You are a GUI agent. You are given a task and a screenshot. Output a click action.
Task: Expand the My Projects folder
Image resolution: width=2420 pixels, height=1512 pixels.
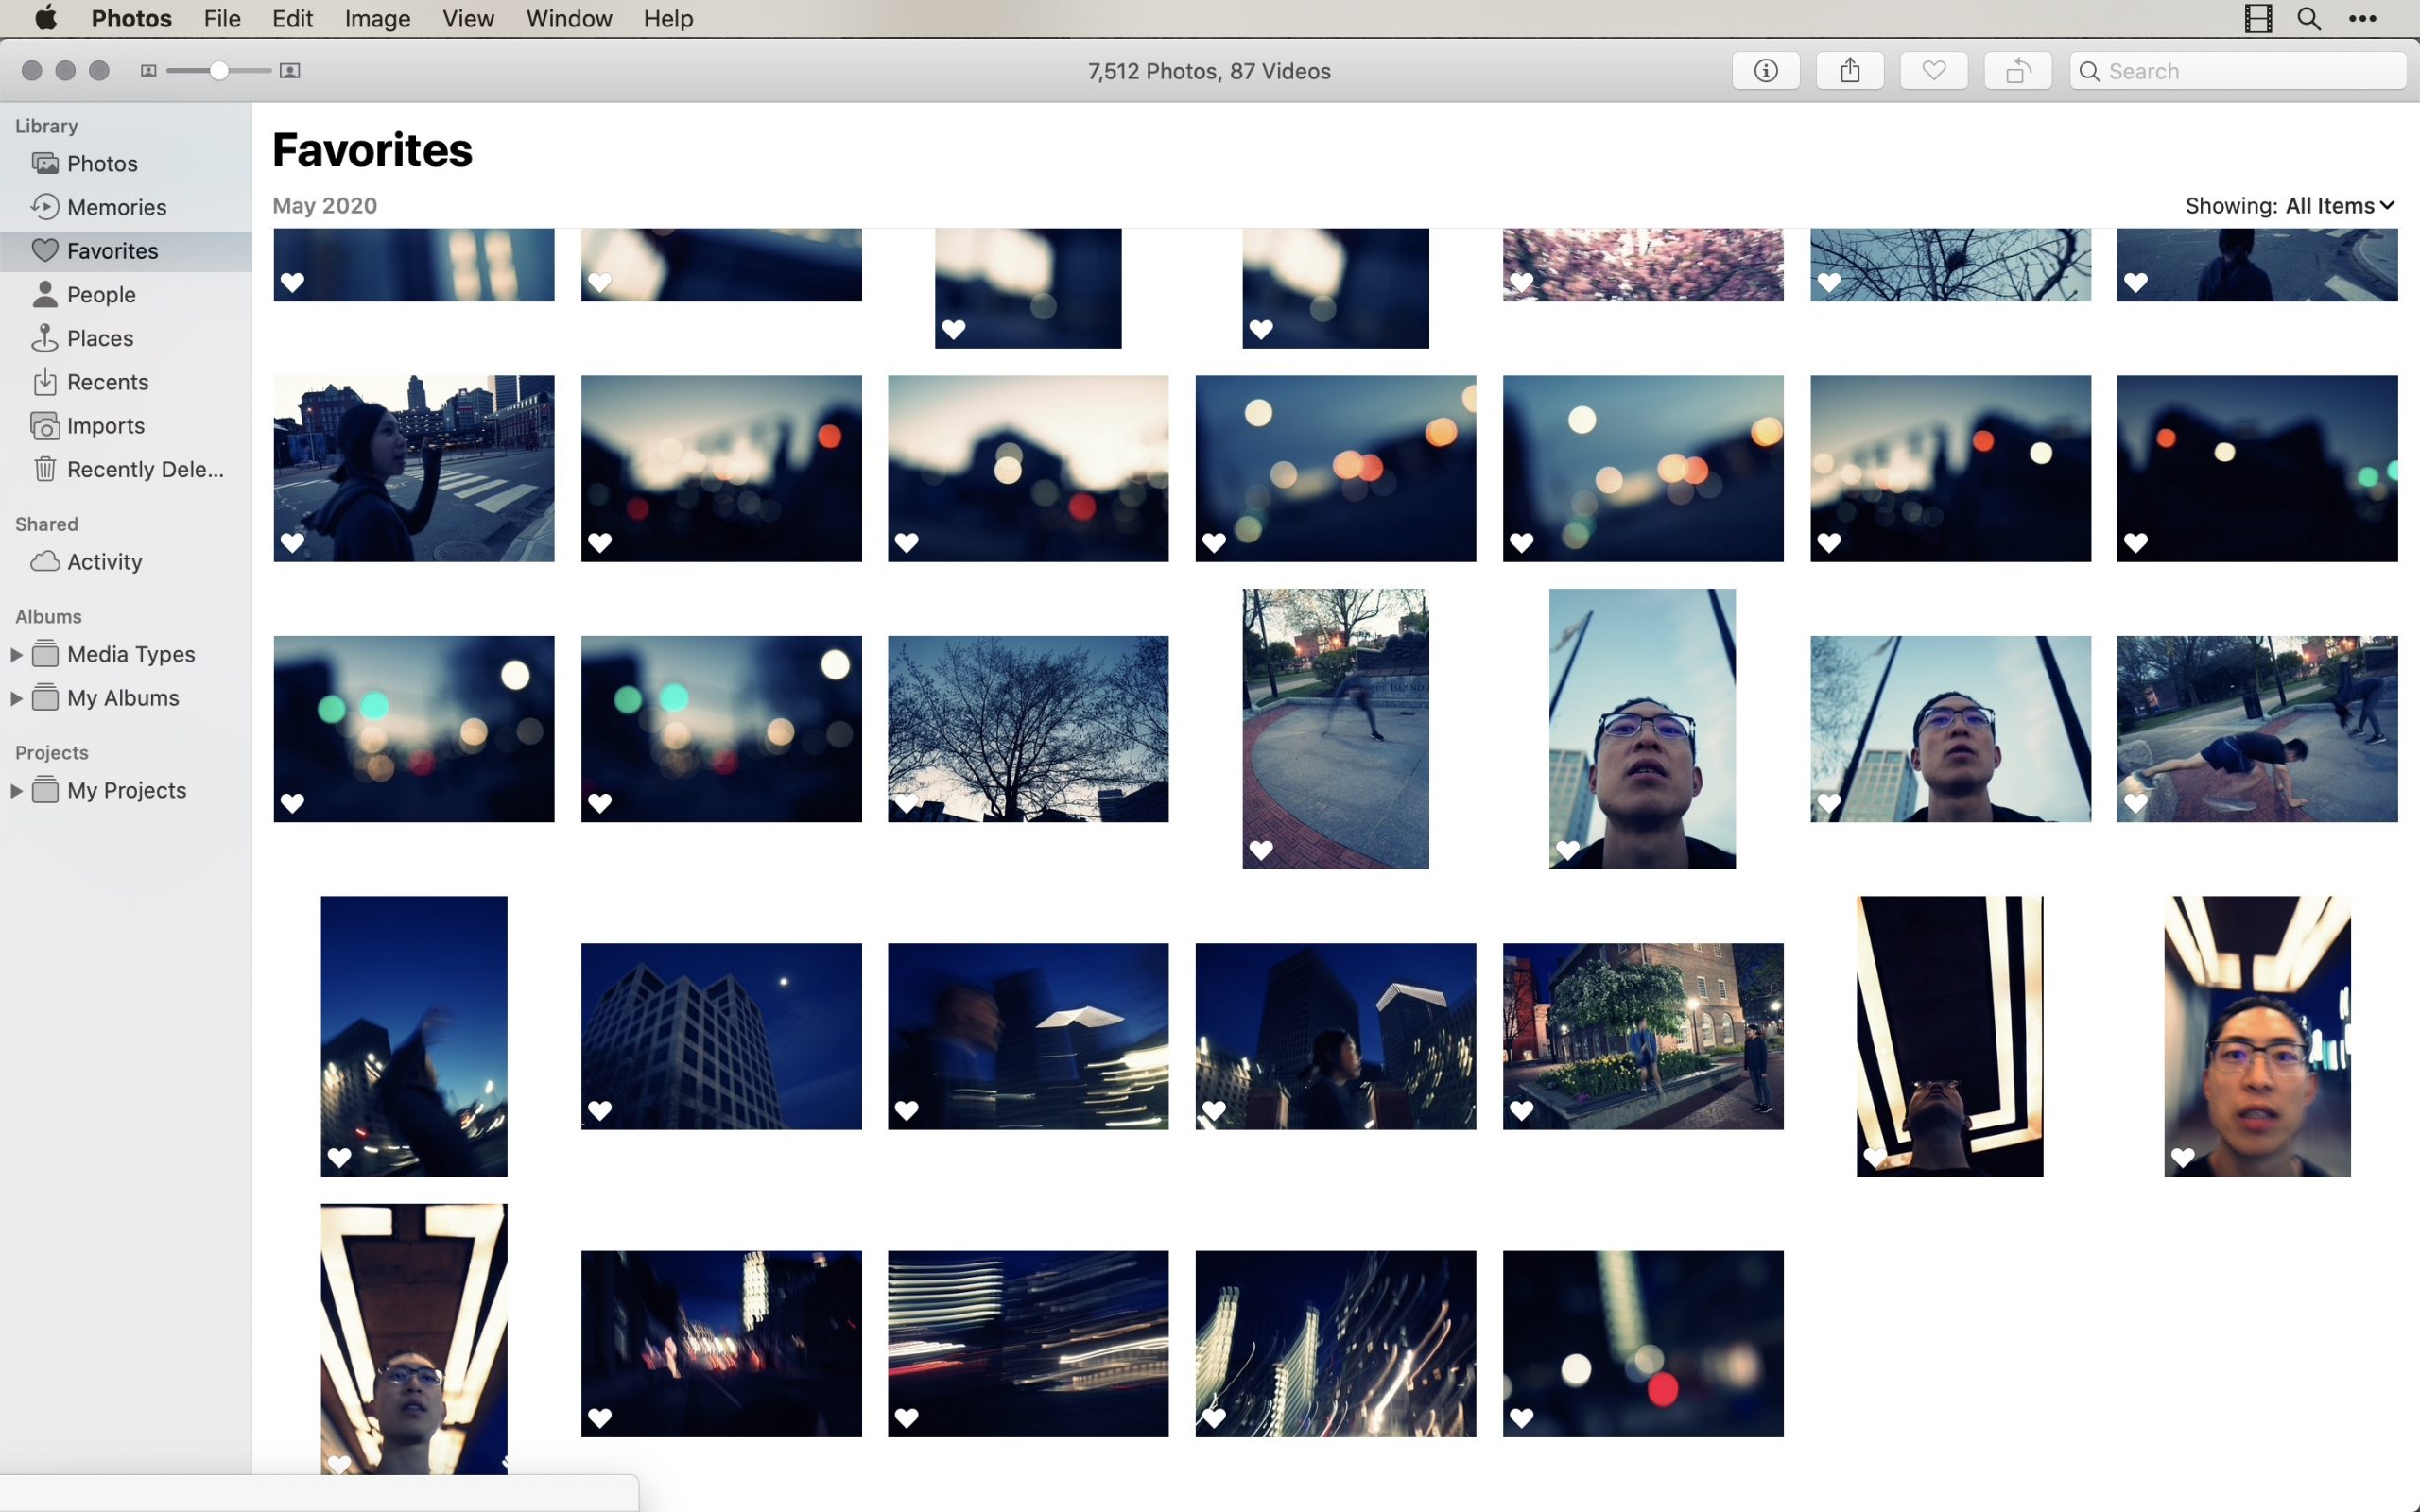[x=16, y=790]
